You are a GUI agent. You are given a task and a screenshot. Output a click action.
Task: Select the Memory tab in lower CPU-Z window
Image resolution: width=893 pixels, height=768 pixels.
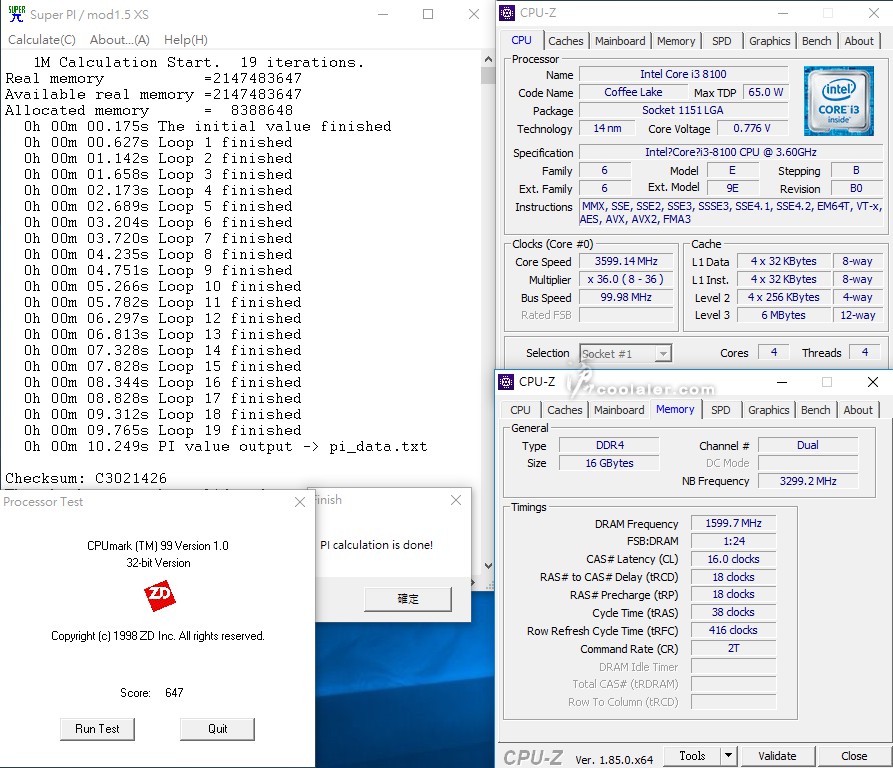pyautogui.click(x=675, y=409)
